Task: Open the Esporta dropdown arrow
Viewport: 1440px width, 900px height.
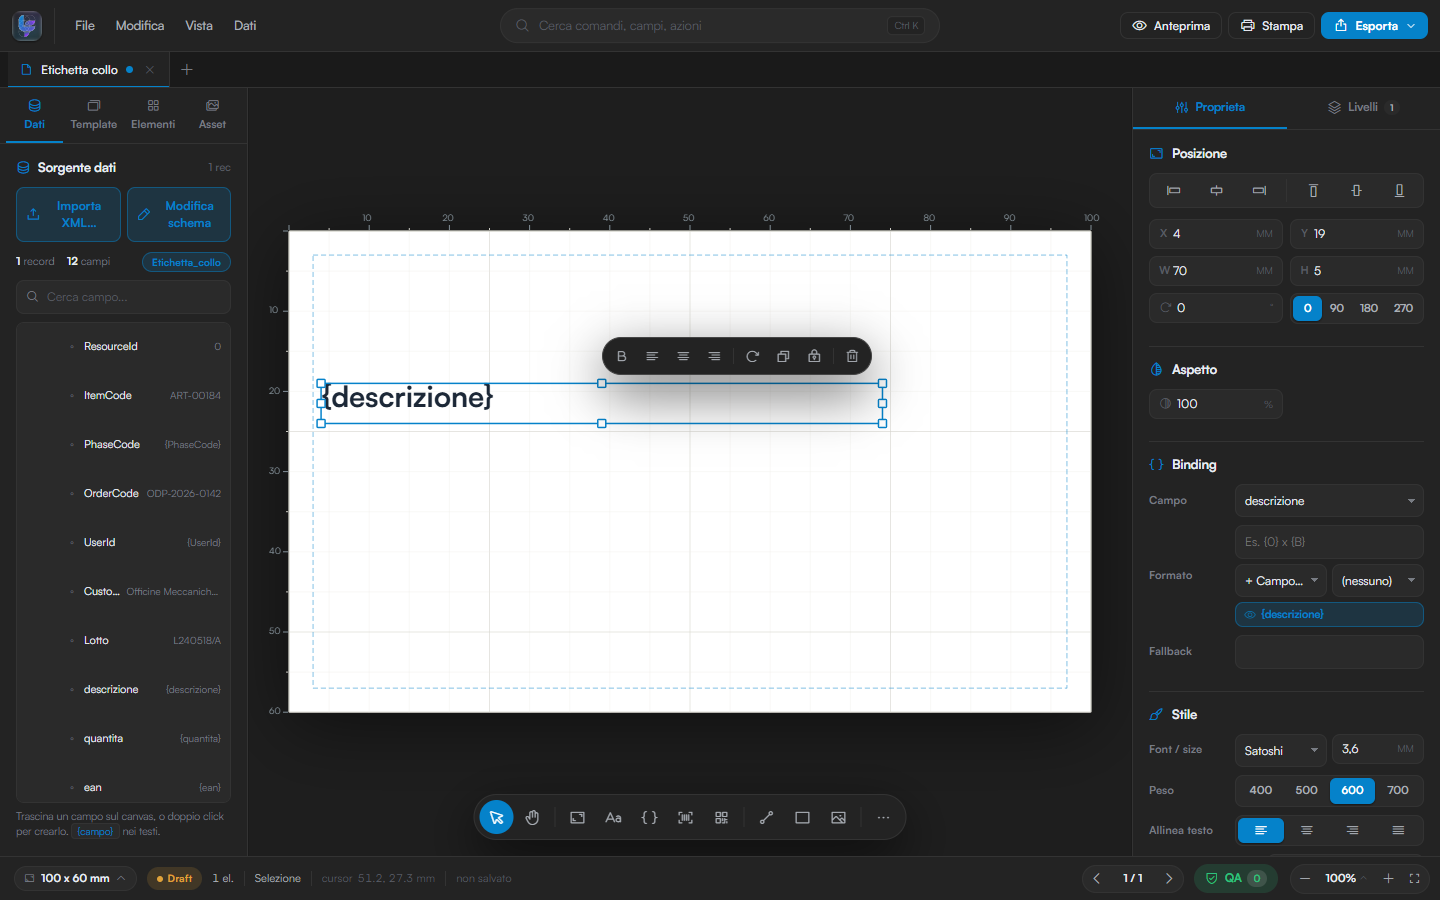Action: coord(1411,26)
